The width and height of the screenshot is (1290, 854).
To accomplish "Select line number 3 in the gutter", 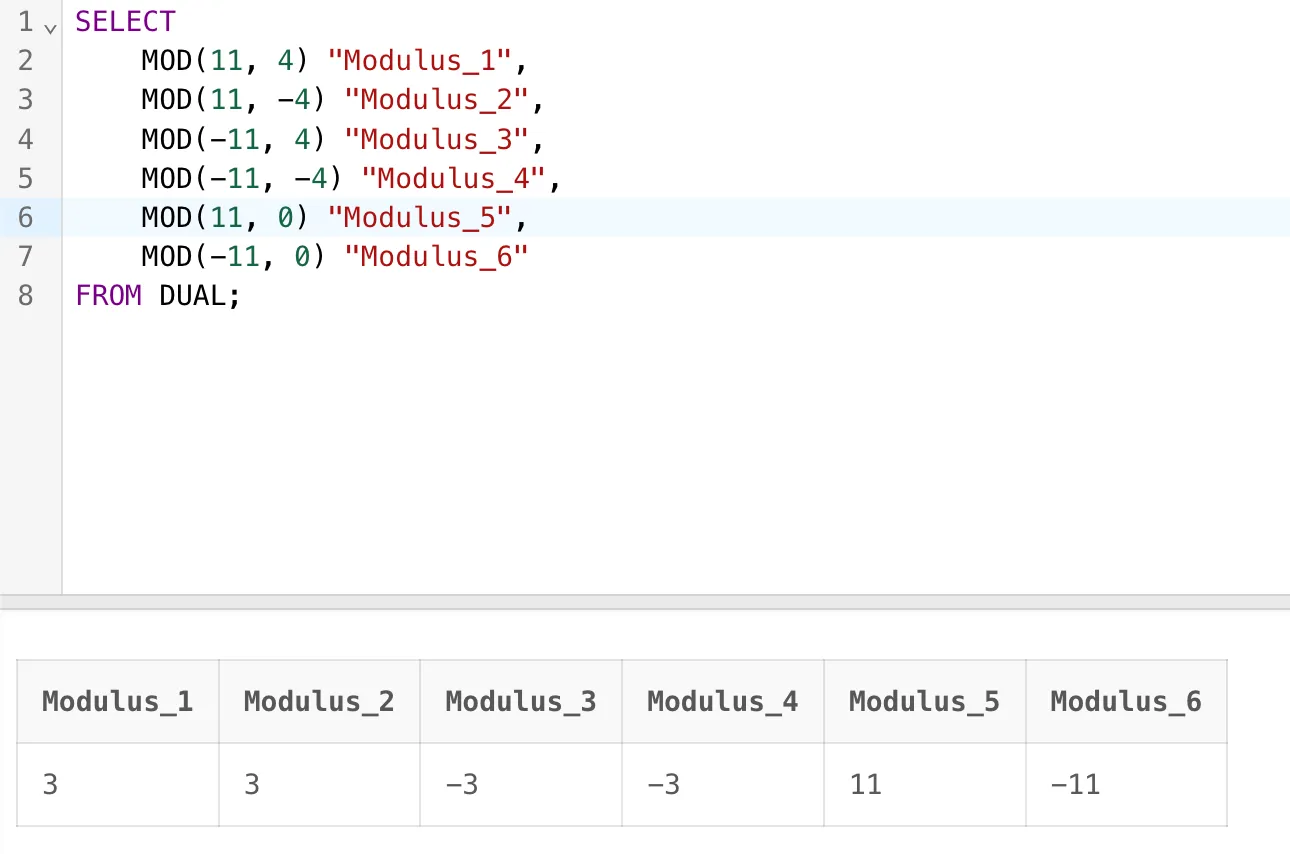I will point(25,99).
